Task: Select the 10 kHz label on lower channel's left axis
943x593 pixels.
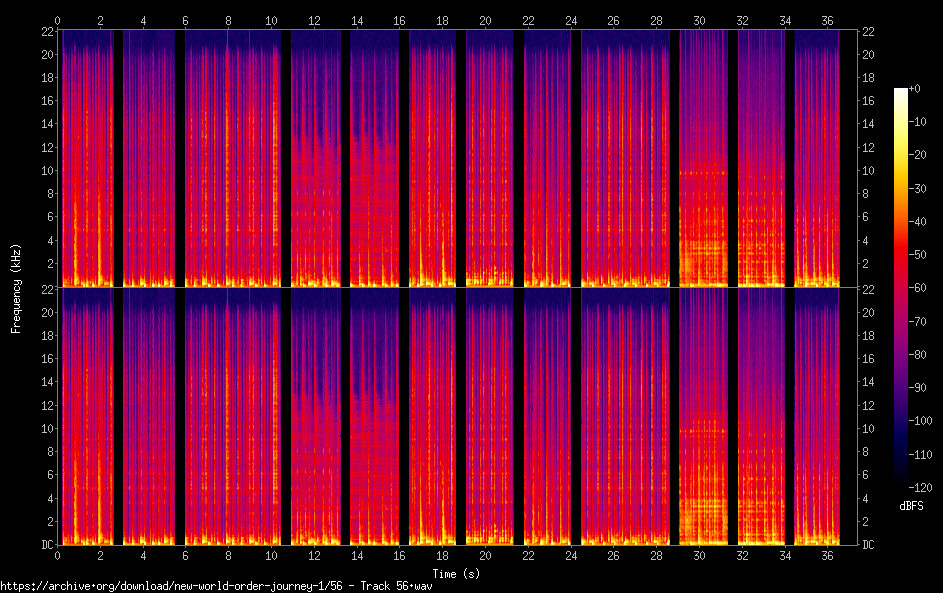Action: click(46, 428)
